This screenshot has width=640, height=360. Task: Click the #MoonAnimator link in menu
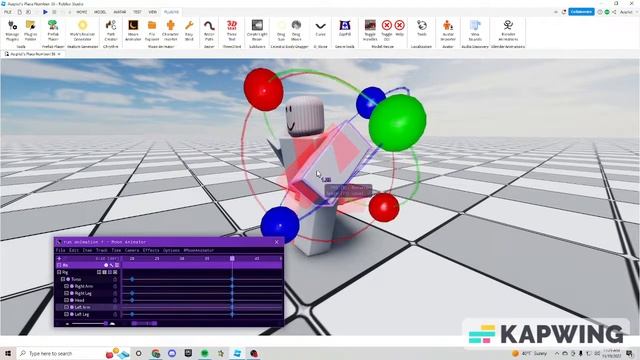199,250
